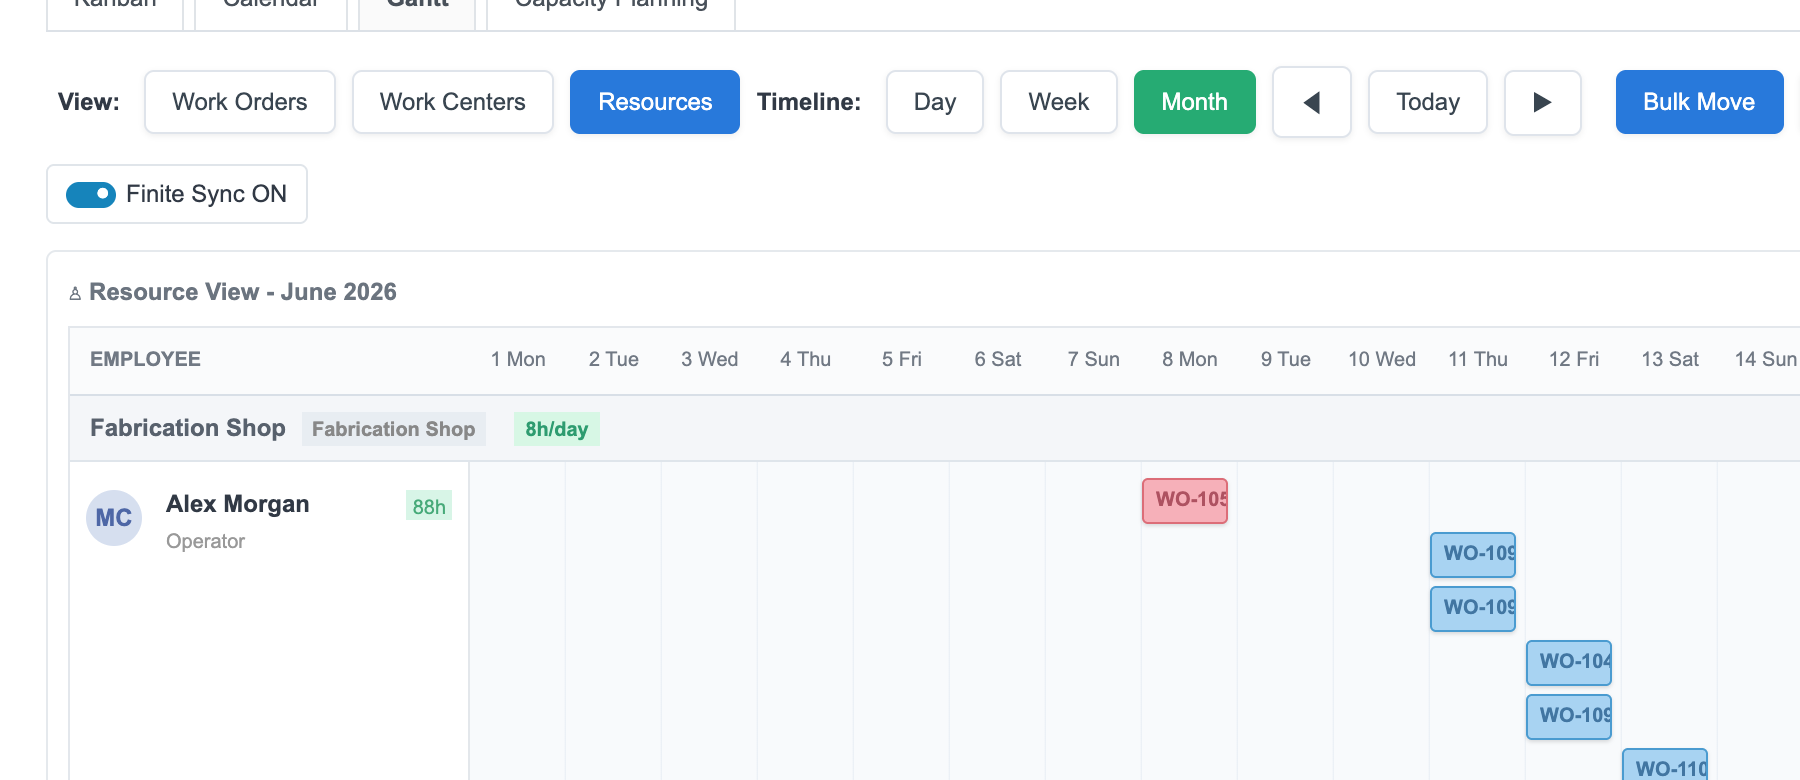Go to previous month with left arrow
This screenshot has width=1800, height=780.
pyautogui.click(x=1311, y=102)
